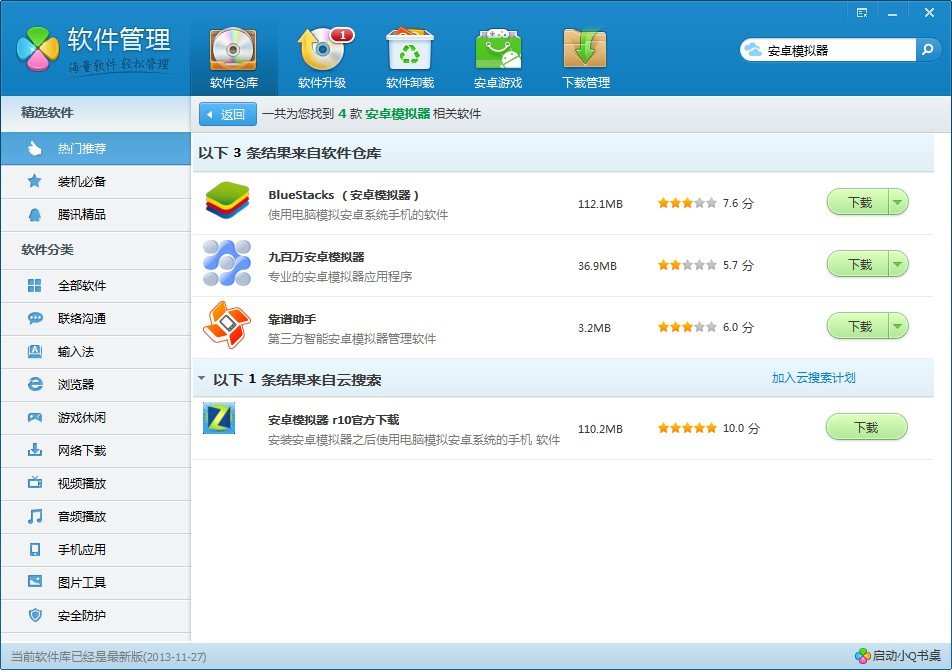The height and width of the screenshot is (670, 952).
Task: Focus the 安卓模拟器 search input field
Action: click(840, 50)
